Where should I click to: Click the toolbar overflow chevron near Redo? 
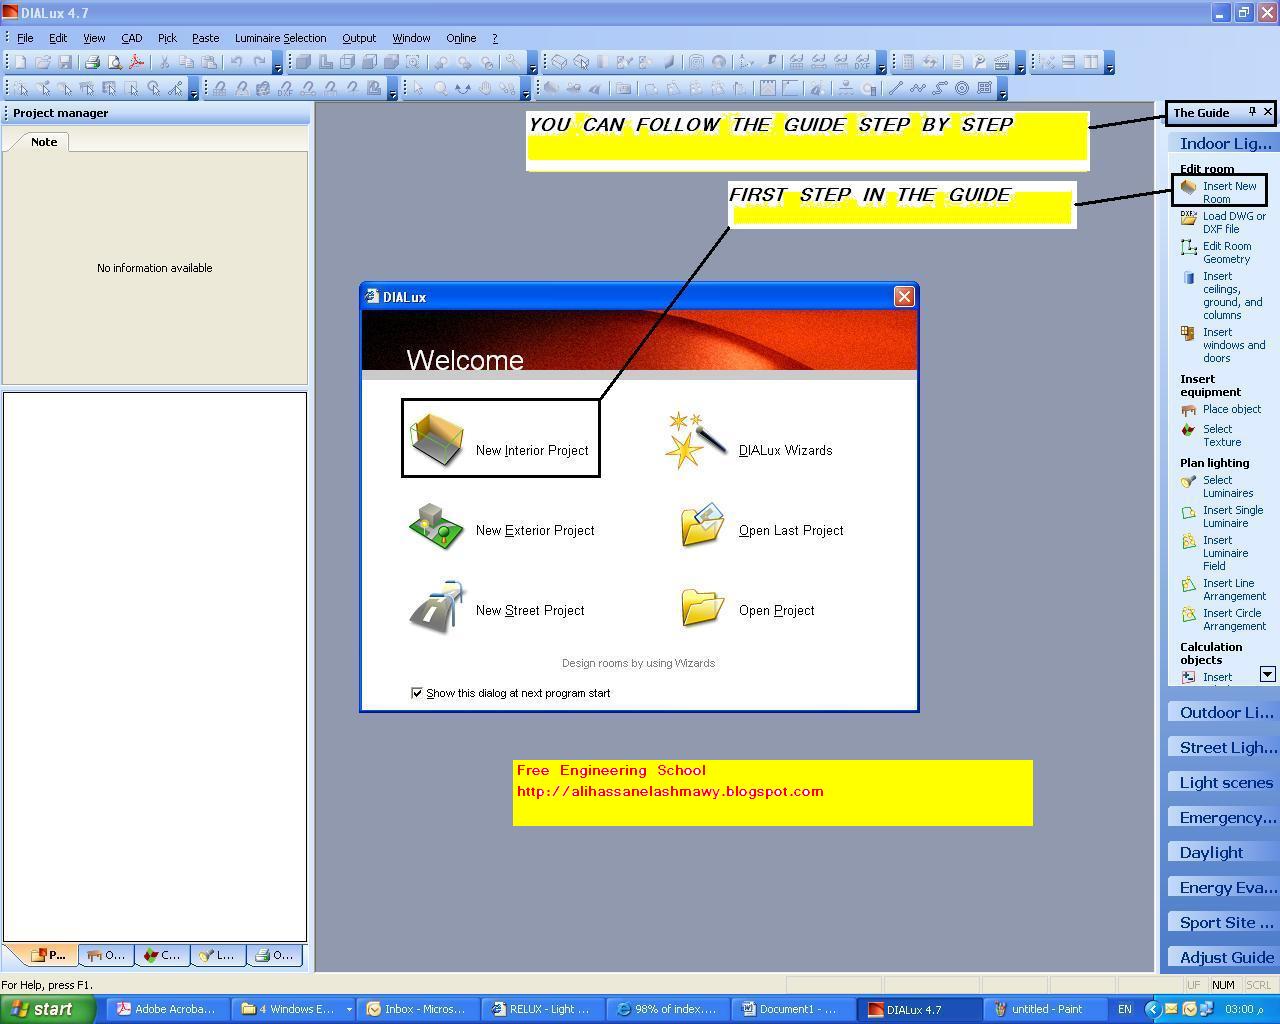[x=277, y=66]
